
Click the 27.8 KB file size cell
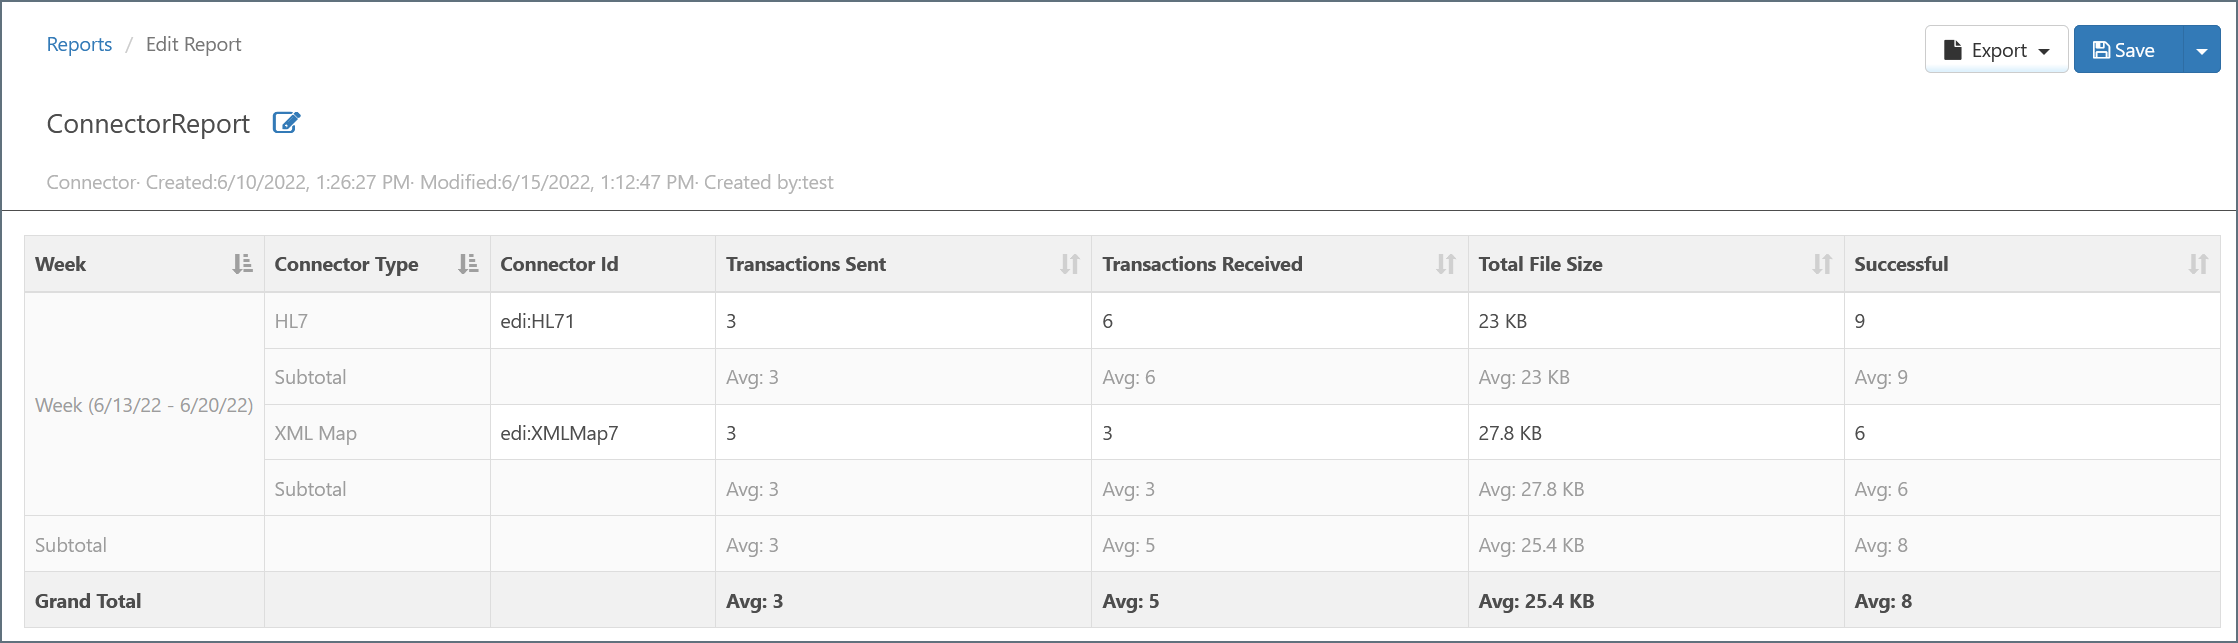point(1656,433)
